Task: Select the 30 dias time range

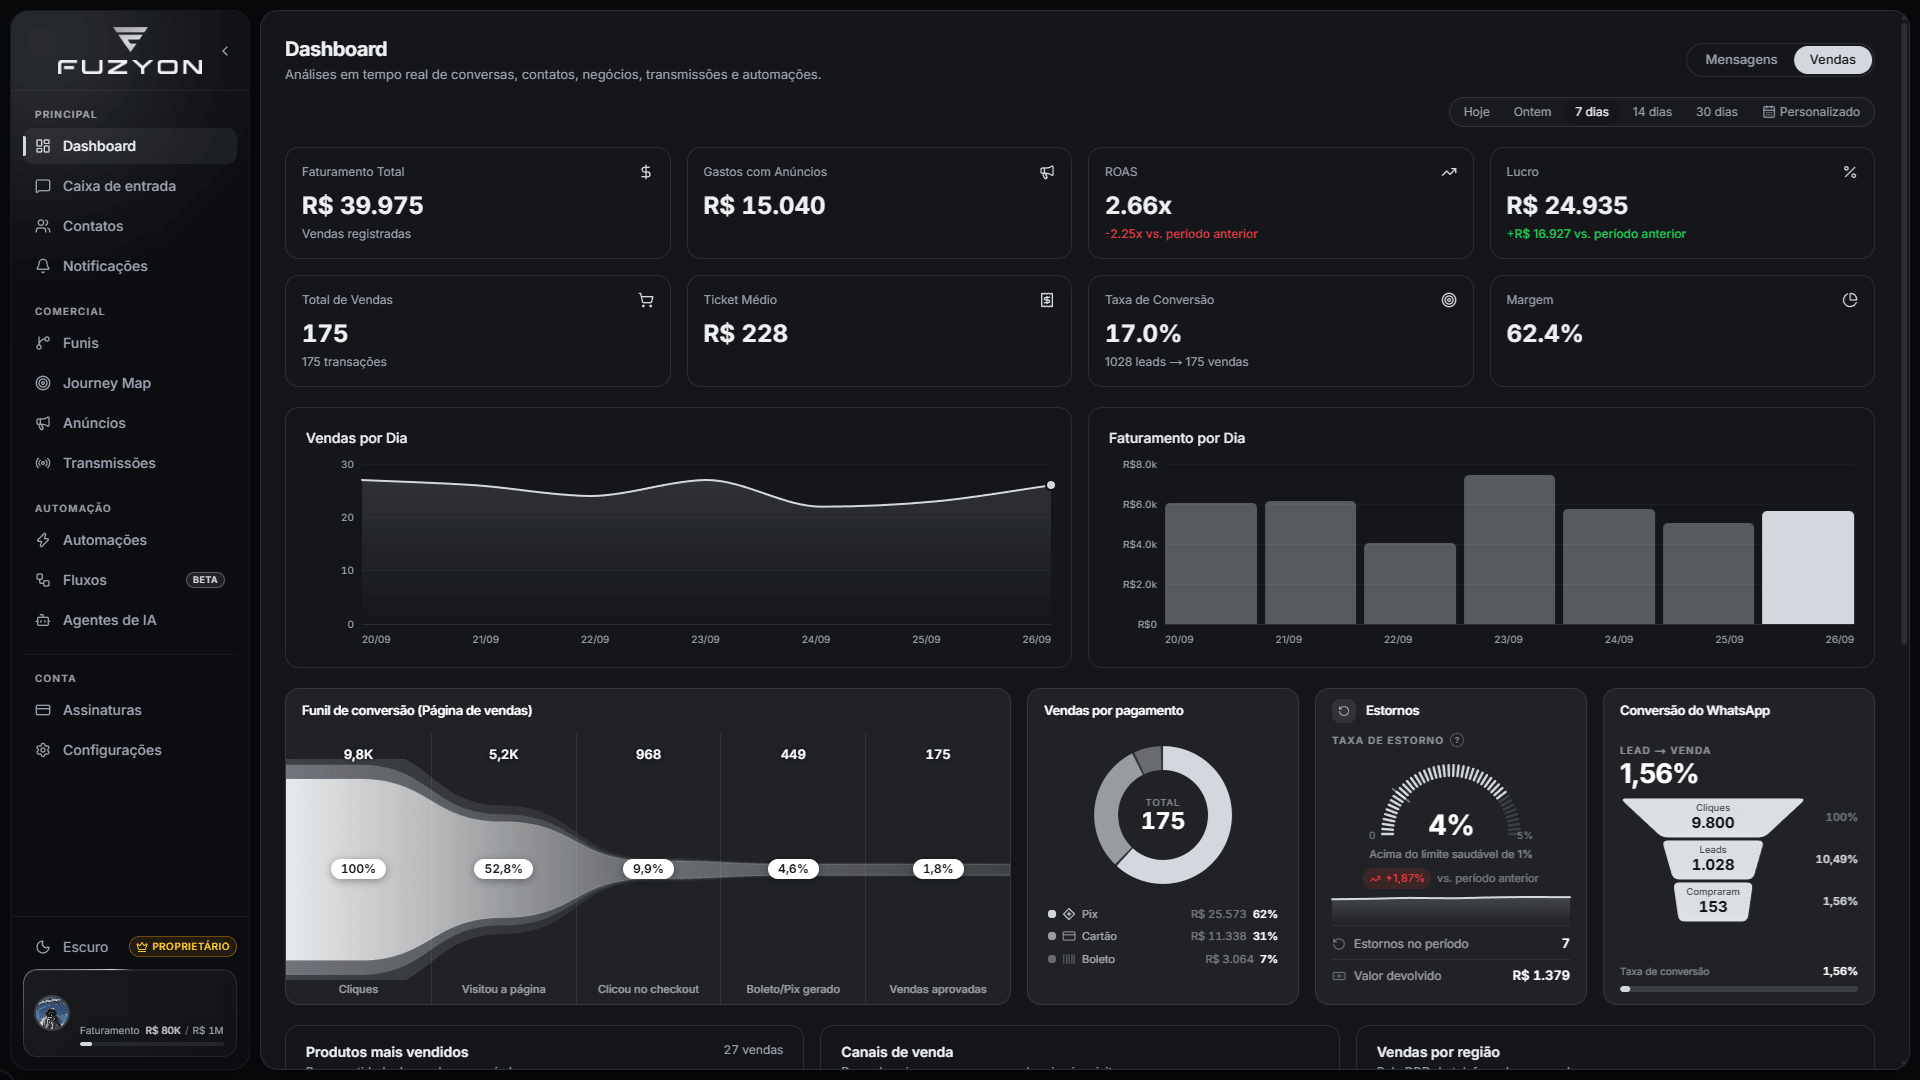Action: click(1716, 112)
